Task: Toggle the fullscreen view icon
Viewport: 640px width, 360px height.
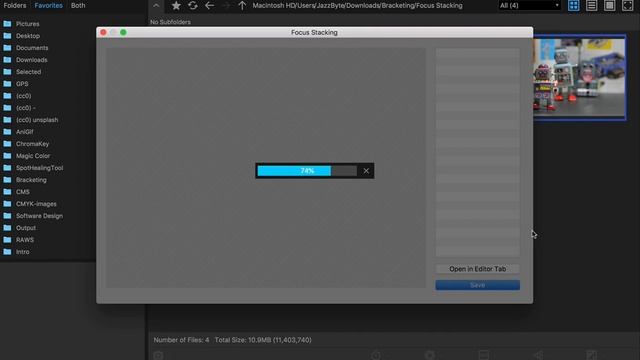Action: (x=627, y=5)
